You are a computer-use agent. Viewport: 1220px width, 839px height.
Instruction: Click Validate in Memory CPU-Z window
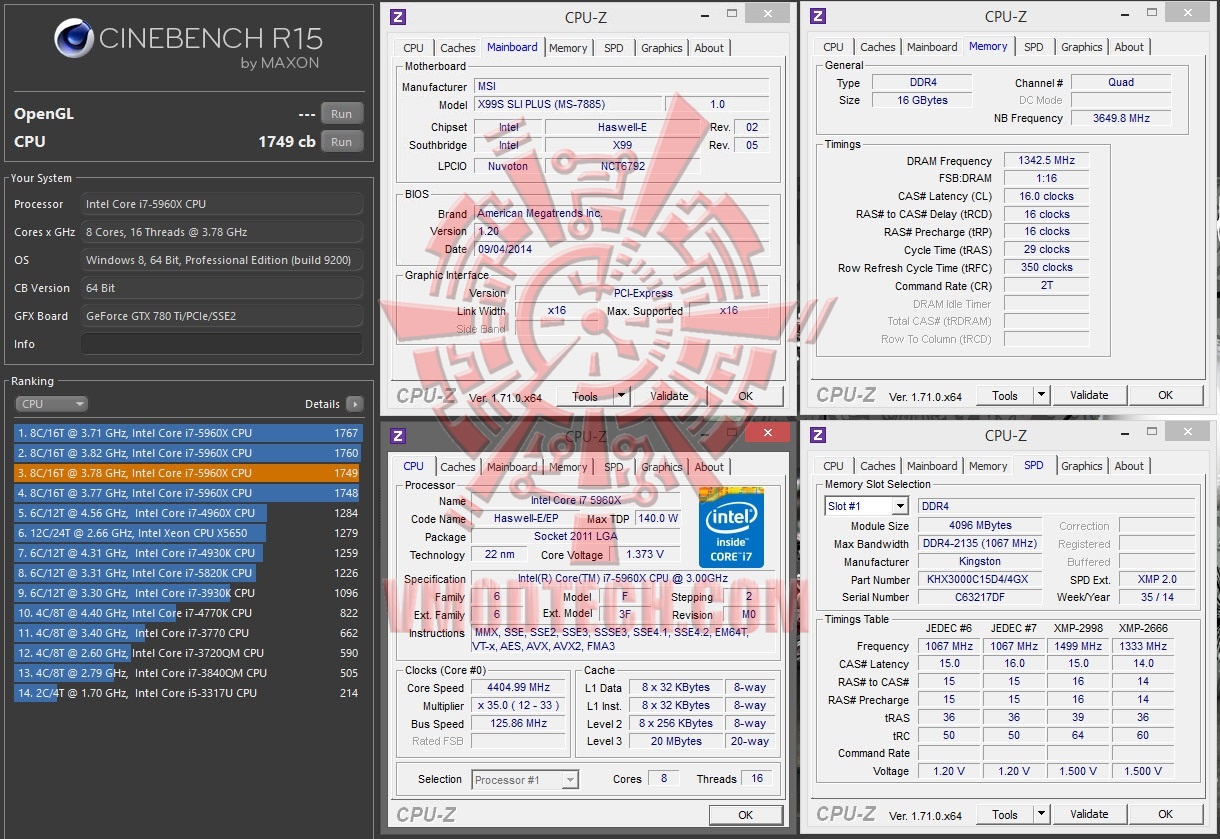coord(1089,395)
